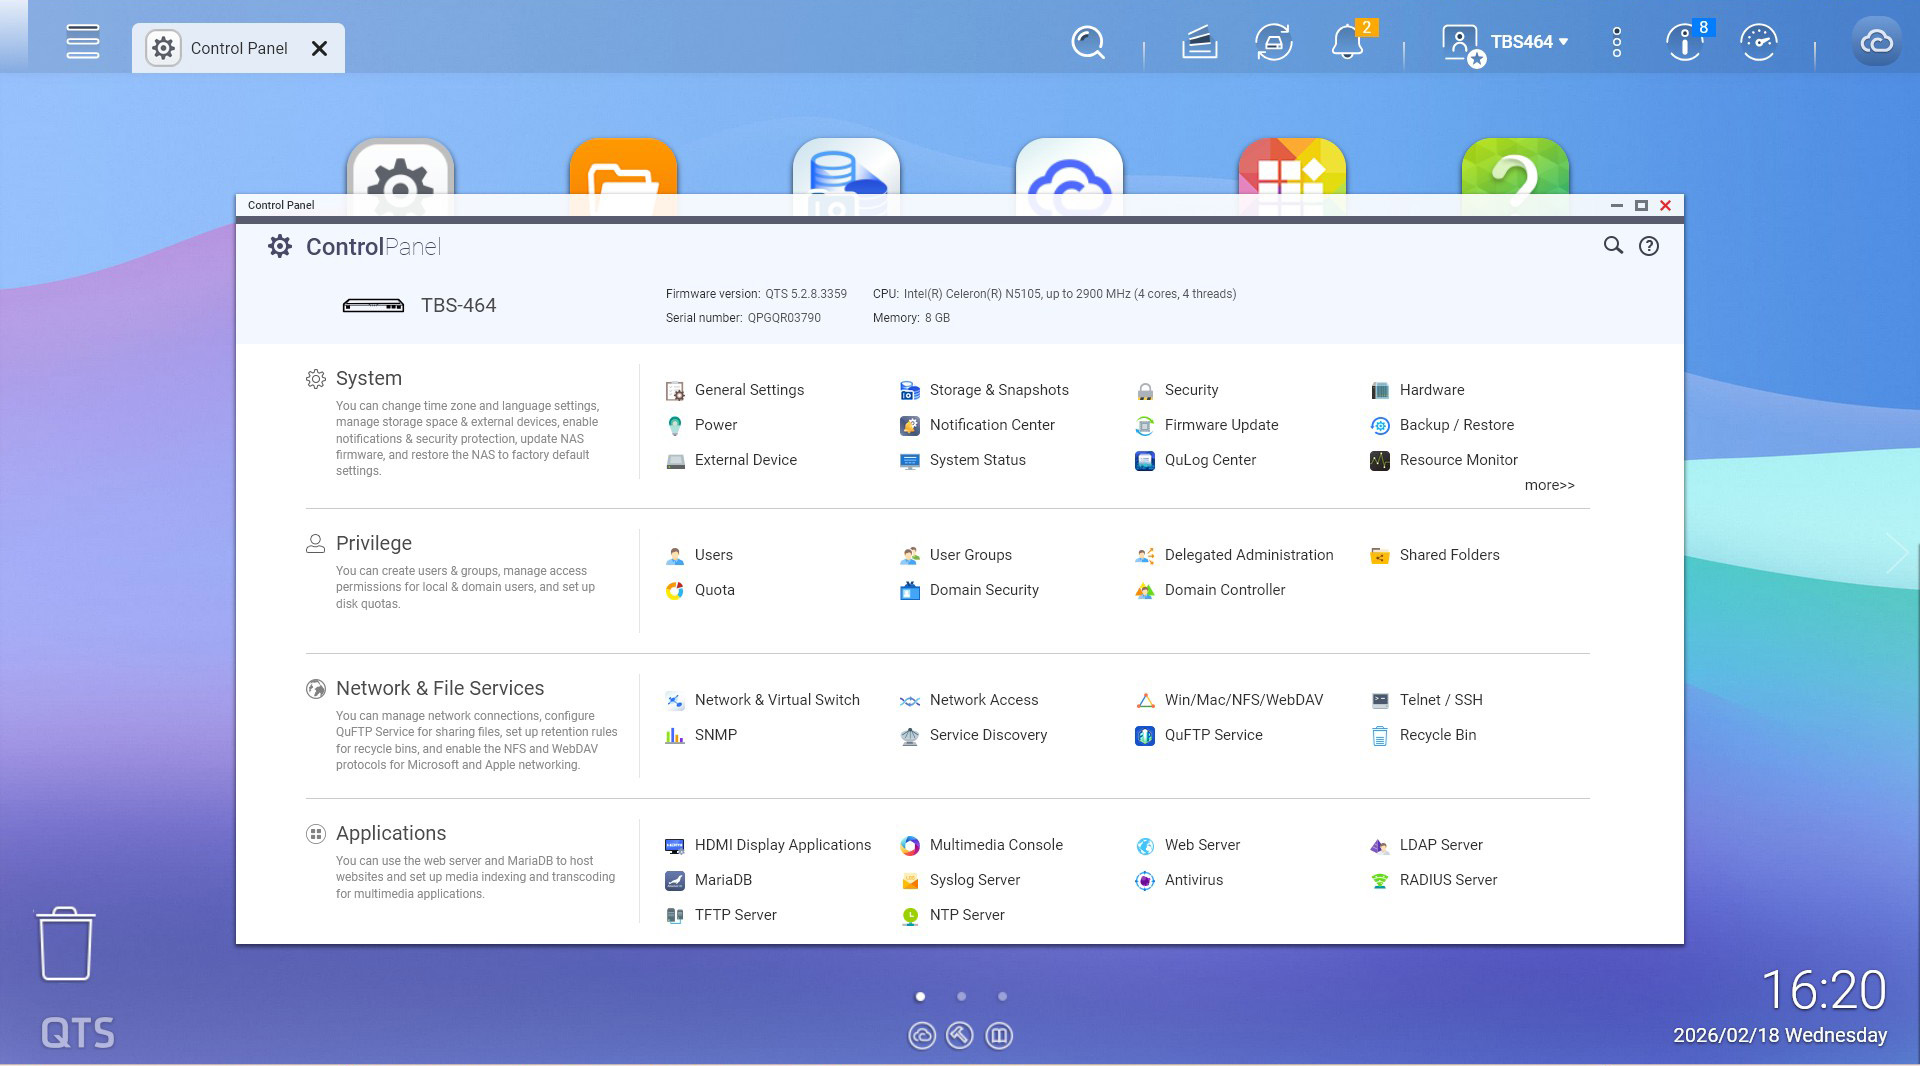Viewport: 1920px width, 1066px height.
Task: Open Telnet / SSH settings
Action: pyautogui.click(x=1440, y=700)
